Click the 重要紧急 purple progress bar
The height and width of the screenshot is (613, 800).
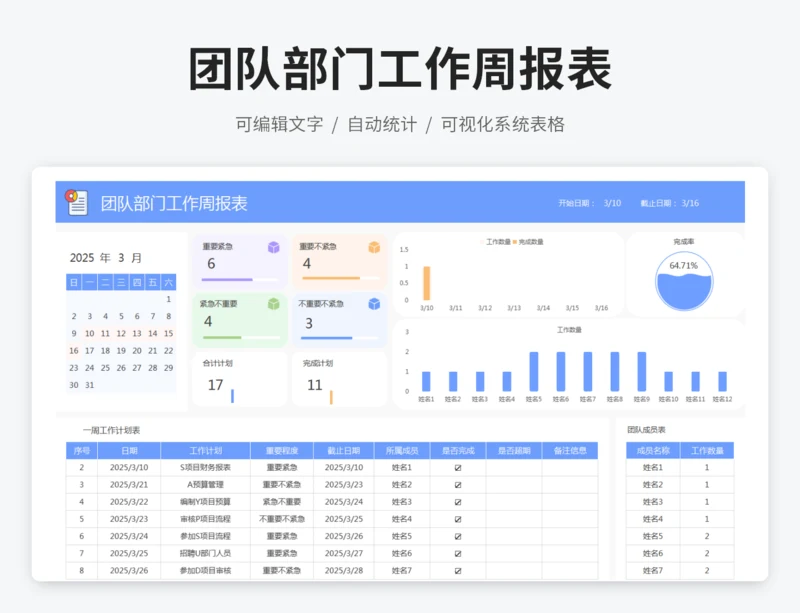pos(240,280)
